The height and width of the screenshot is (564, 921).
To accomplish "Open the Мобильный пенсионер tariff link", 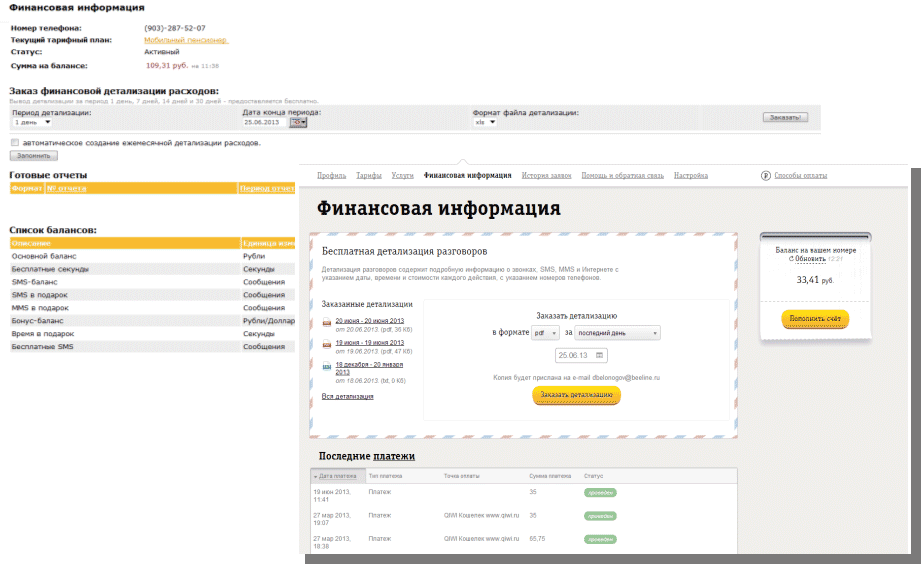I will 186,40.
